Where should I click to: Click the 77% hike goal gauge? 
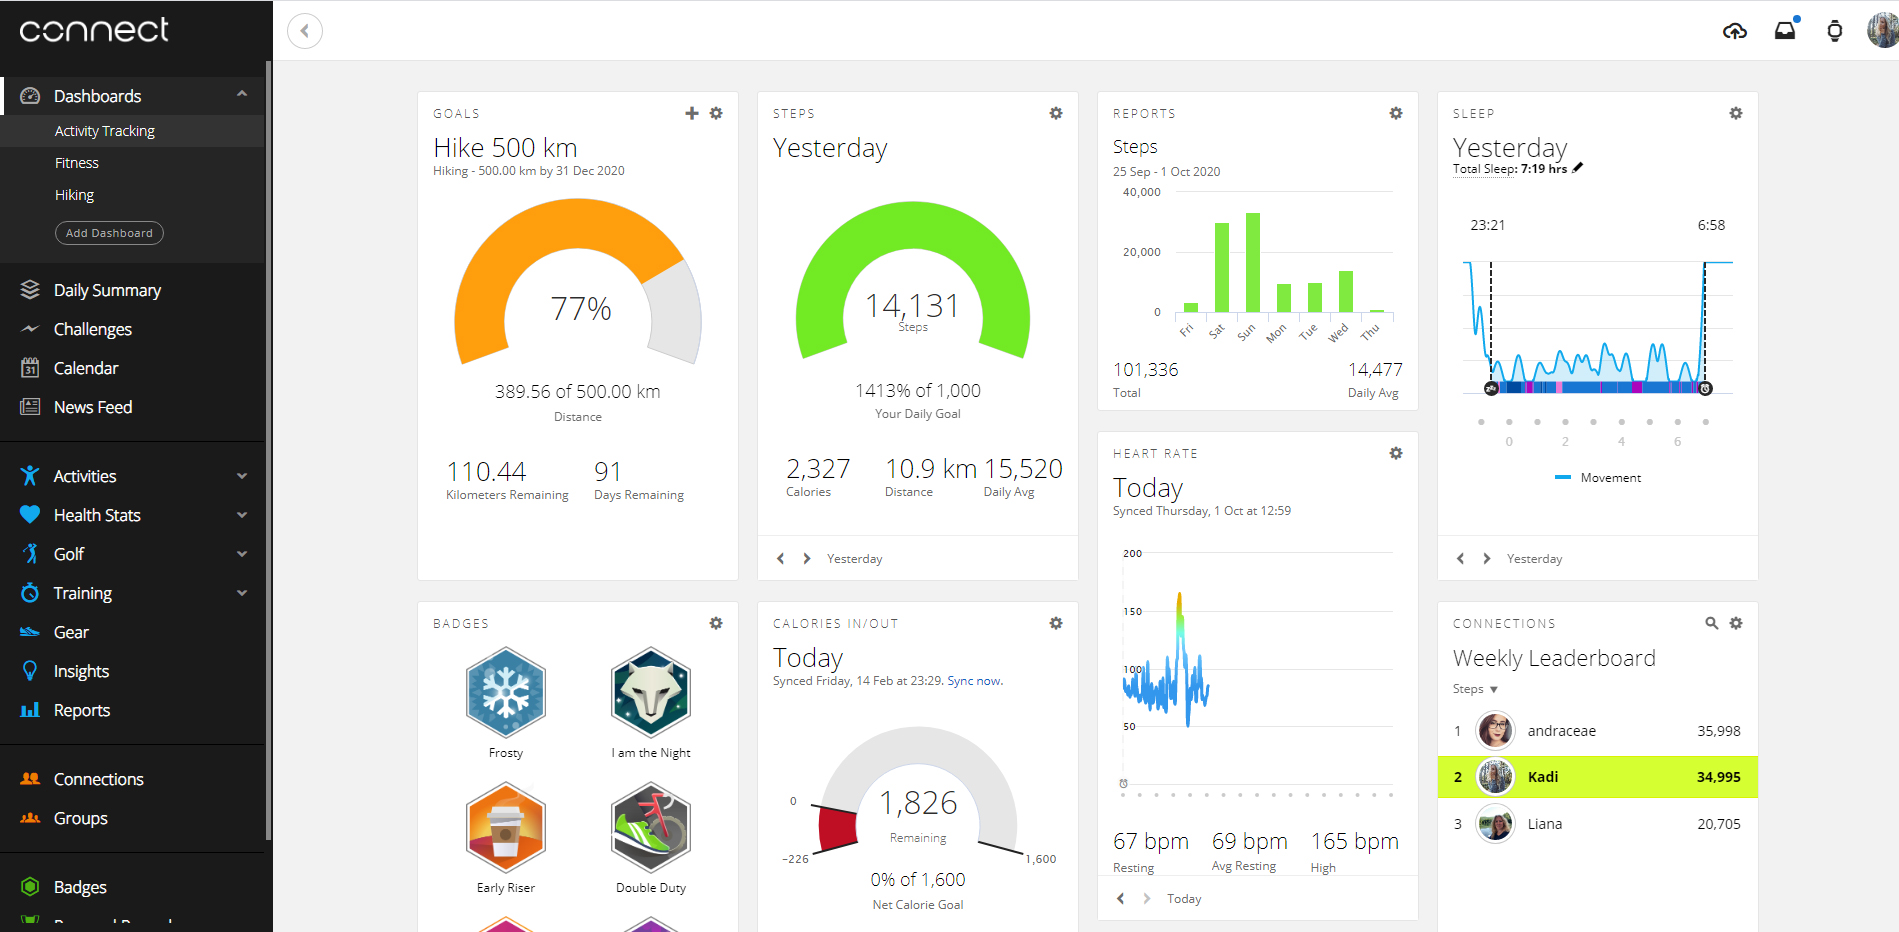[578, 282]
